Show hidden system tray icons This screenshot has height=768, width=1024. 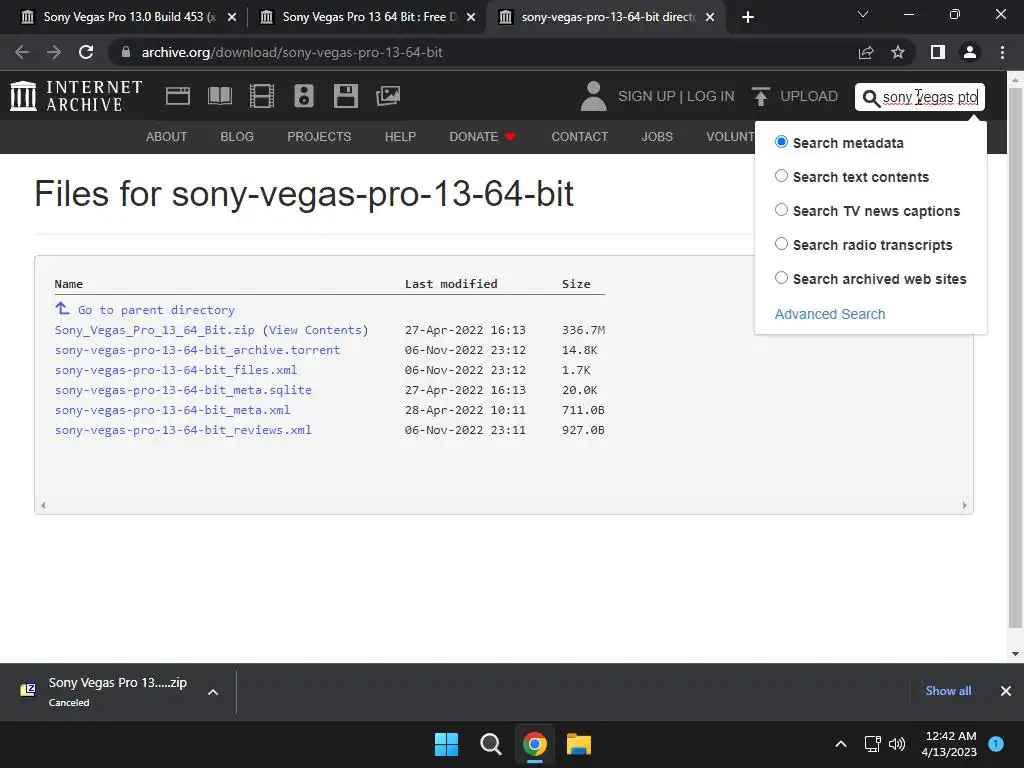tap(841, 744)
